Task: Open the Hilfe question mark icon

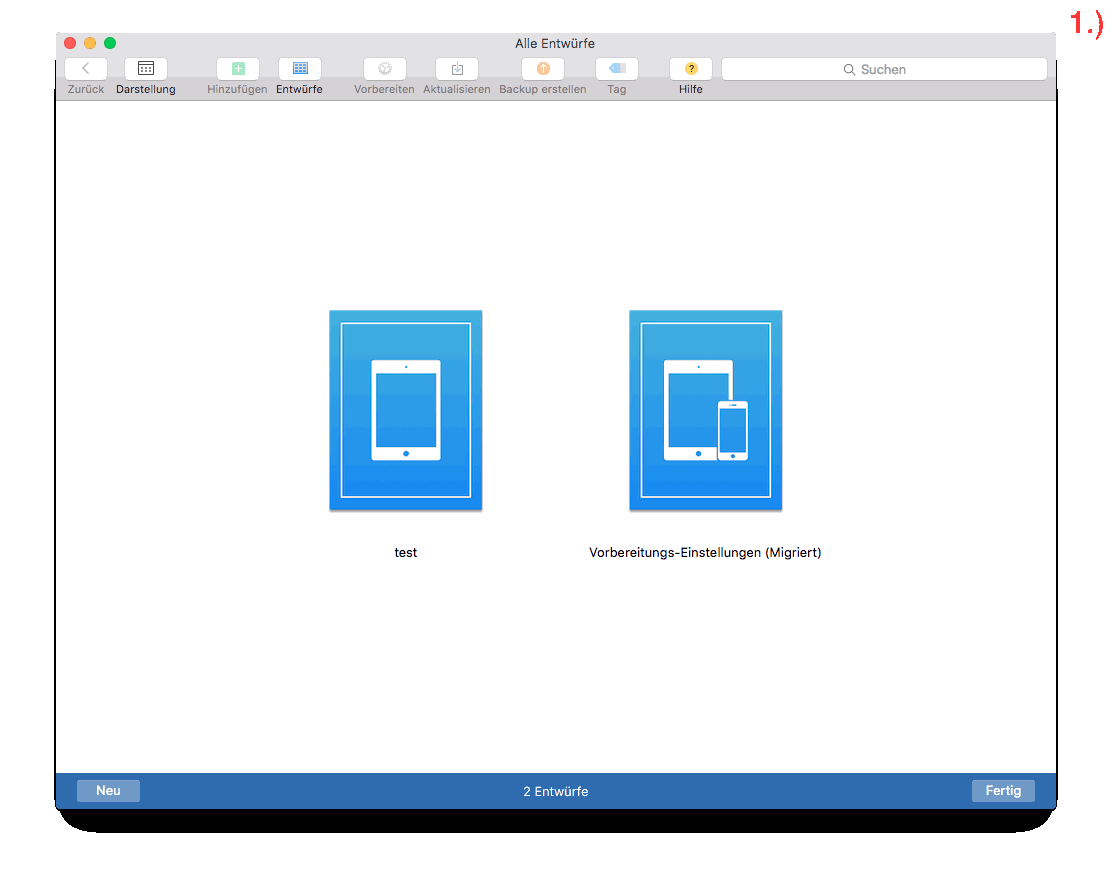Action: (690, 68)
